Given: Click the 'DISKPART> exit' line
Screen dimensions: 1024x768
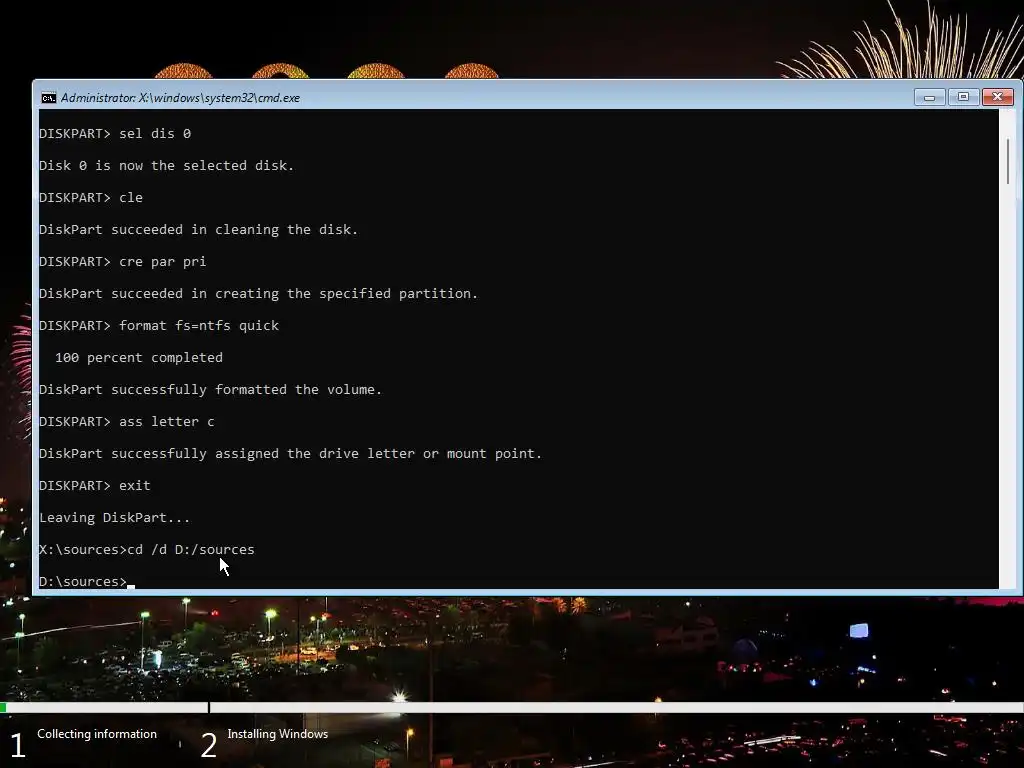Looking at the screenshot, I should pyautogui.click(x=95, y=486).
